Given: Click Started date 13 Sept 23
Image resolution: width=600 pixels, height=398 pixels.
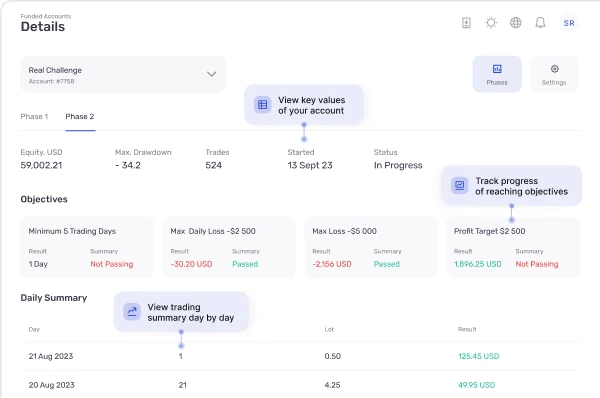Looking at the screenshot, I should (x=310, y=165).
